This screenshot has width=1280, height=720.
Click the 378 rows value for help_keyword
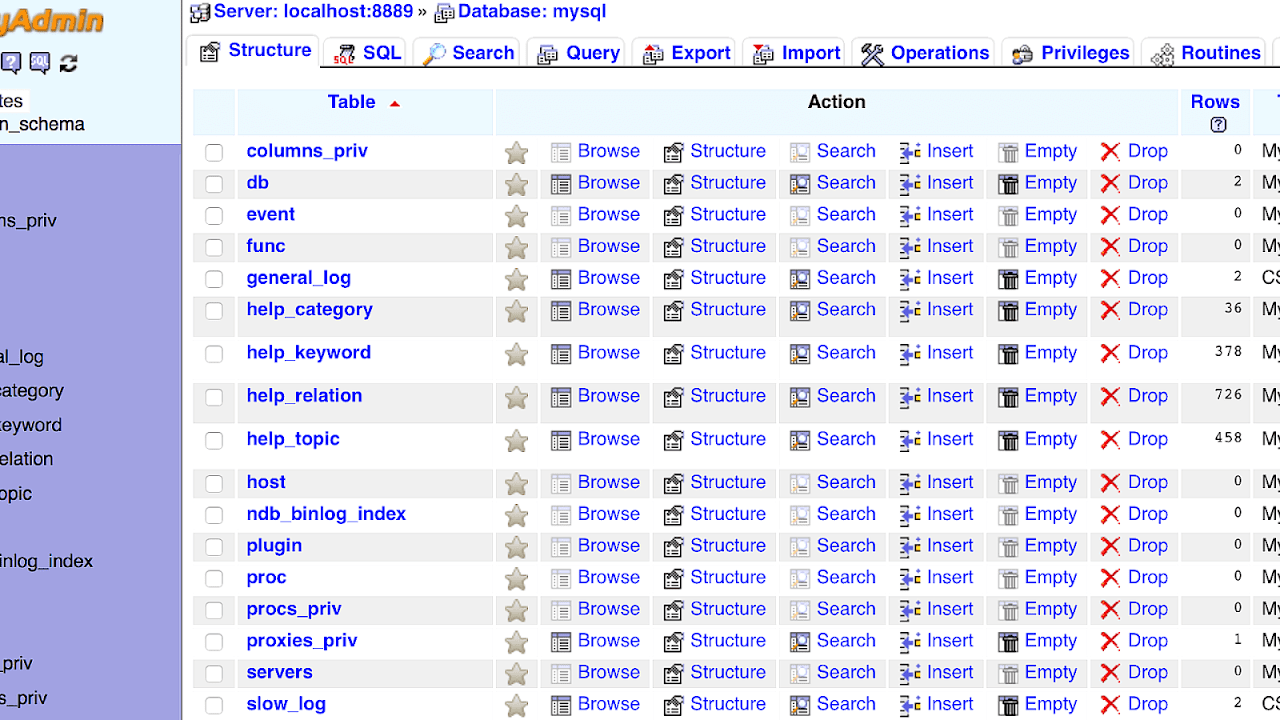(1228, 352)
